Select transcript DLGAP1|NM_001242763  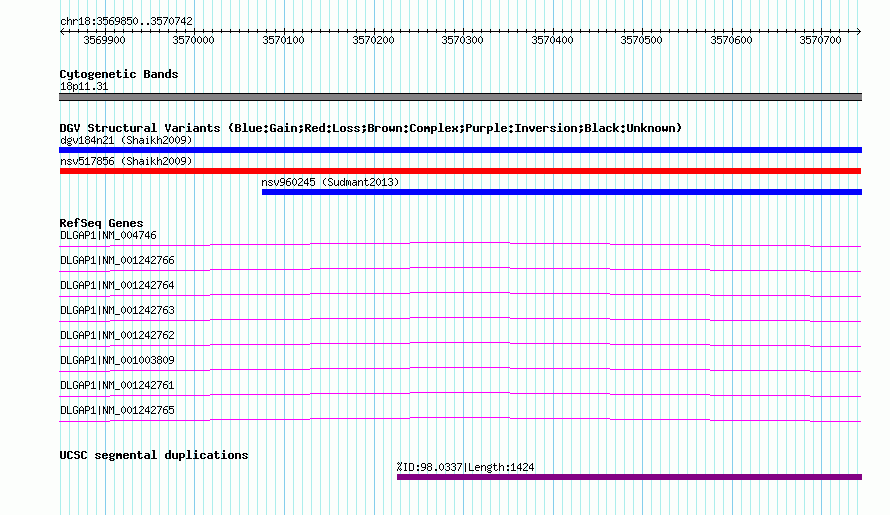(117, 310)
